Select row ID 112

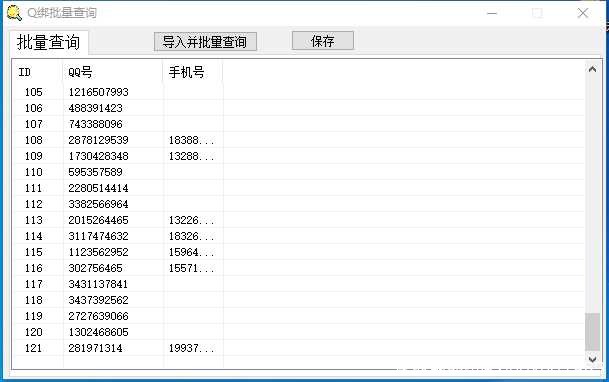(x=34, y=204)
